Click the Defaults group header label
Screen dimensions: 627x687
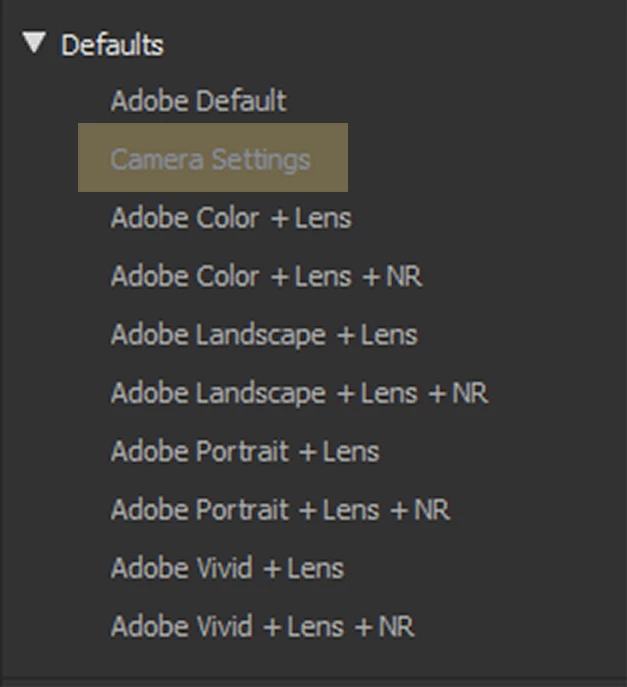tap(112, 45)
